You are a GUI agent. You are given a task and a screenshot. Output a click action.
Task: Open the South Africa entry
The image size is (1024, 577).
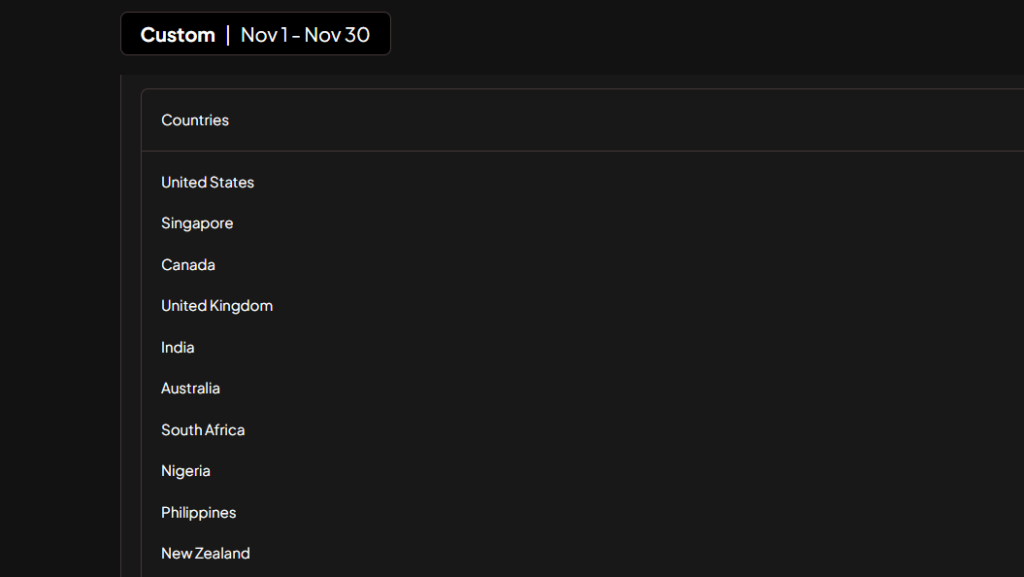tap(203, 430)
